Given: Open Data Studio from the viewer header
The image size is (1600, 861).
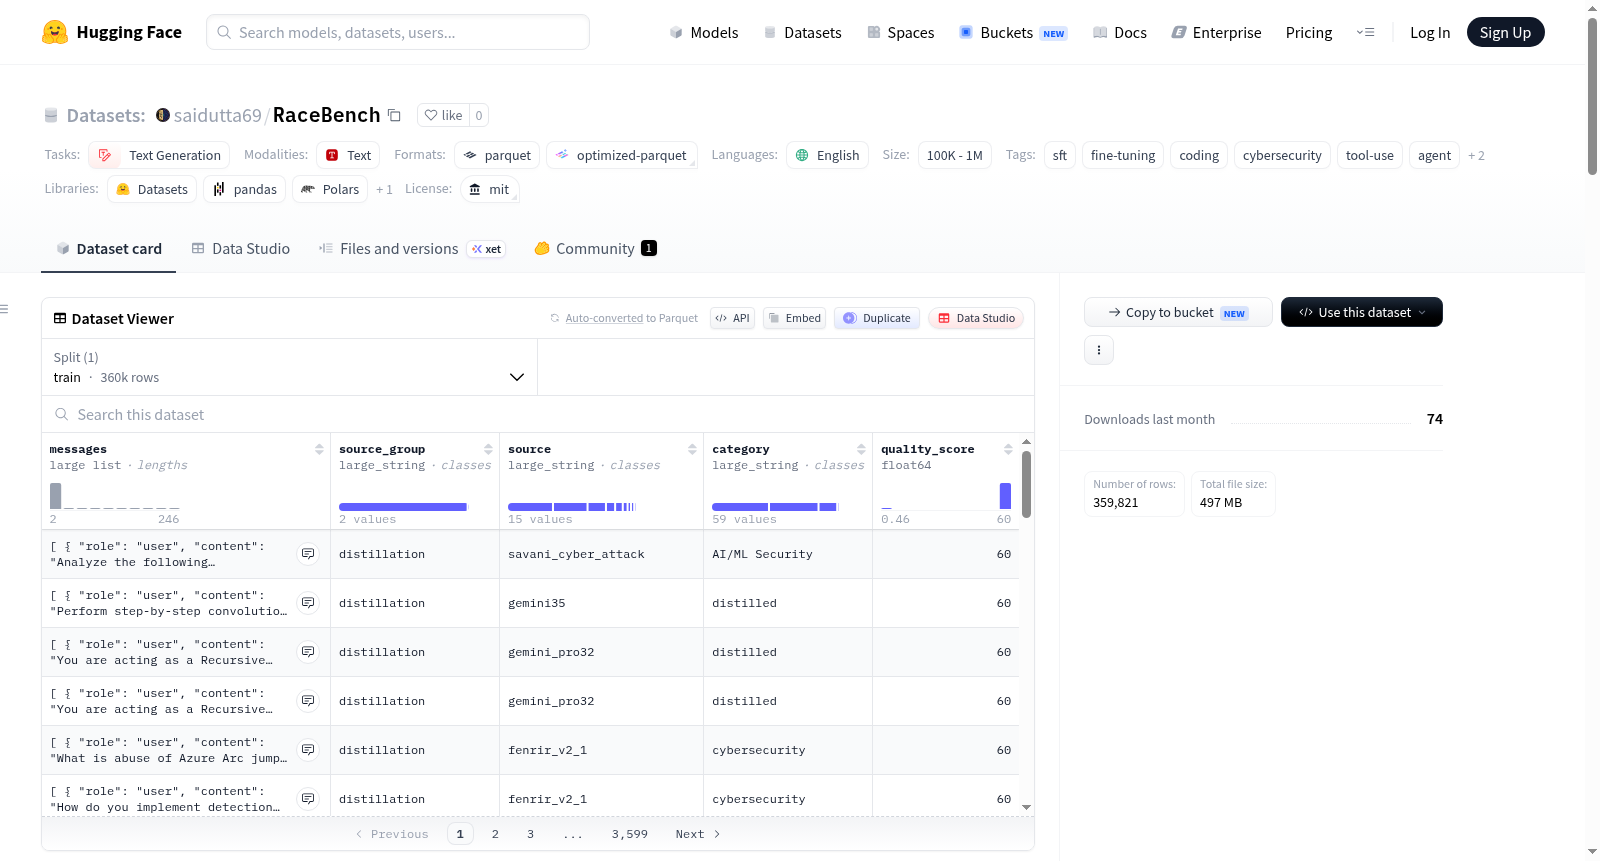Looking at the screenshot, I should (x=976, y=318).
